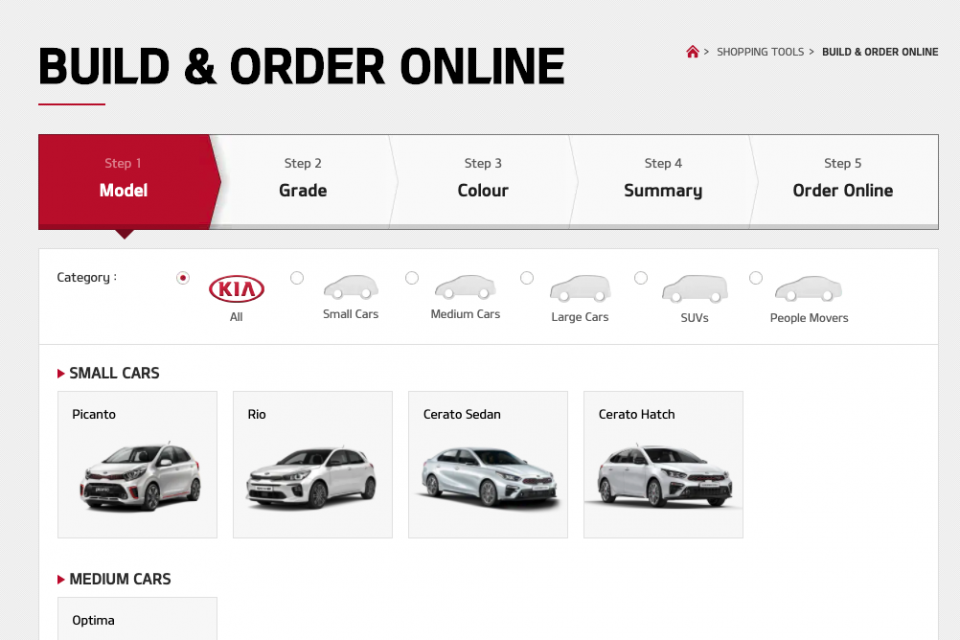Image resolution: width=960 pixels, height=640 pixels.
Task: Click the Kia logo under Category
Action: tap(236, 289)
